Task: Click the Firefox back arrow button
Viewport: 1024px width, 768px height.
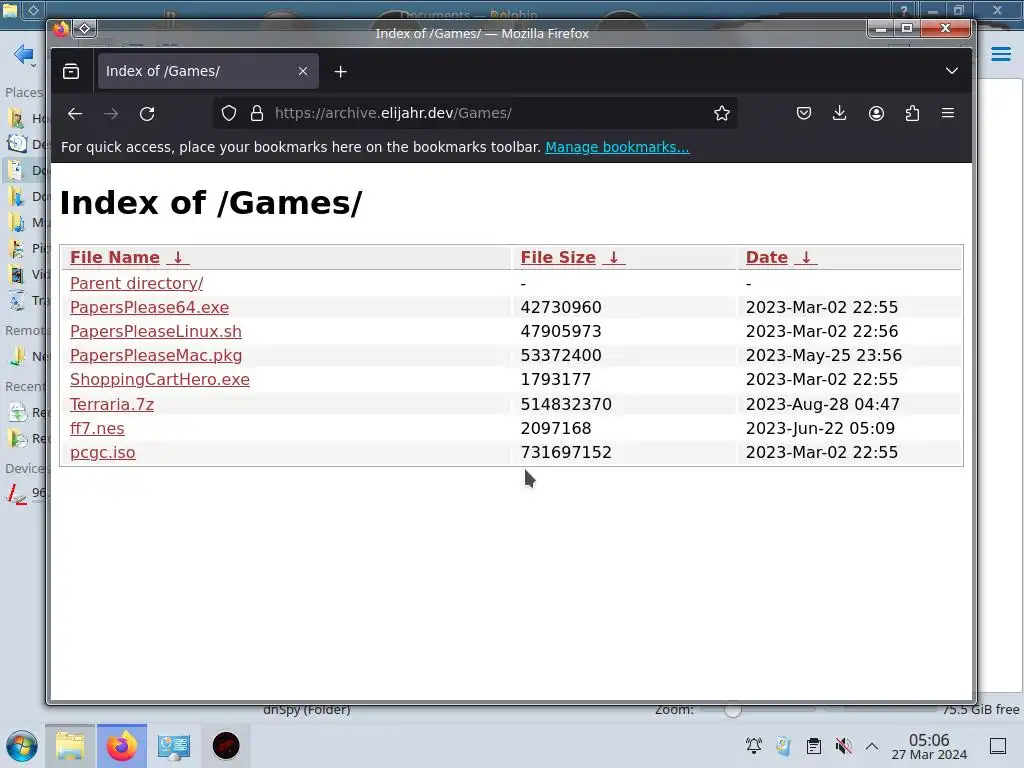Action: pos(74,114)
